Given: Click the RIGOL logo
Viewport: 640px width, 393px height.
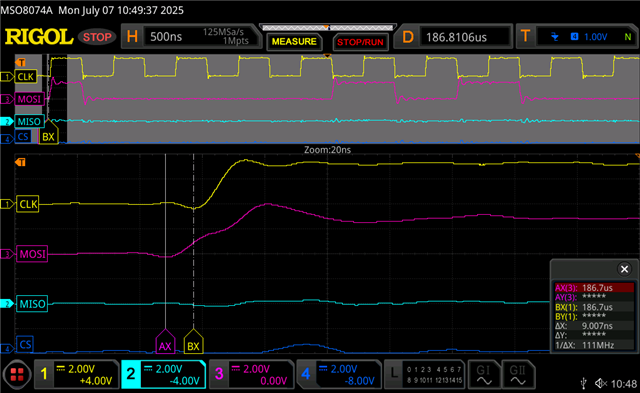Looking at the screenshot, I should tap(39, 37).
